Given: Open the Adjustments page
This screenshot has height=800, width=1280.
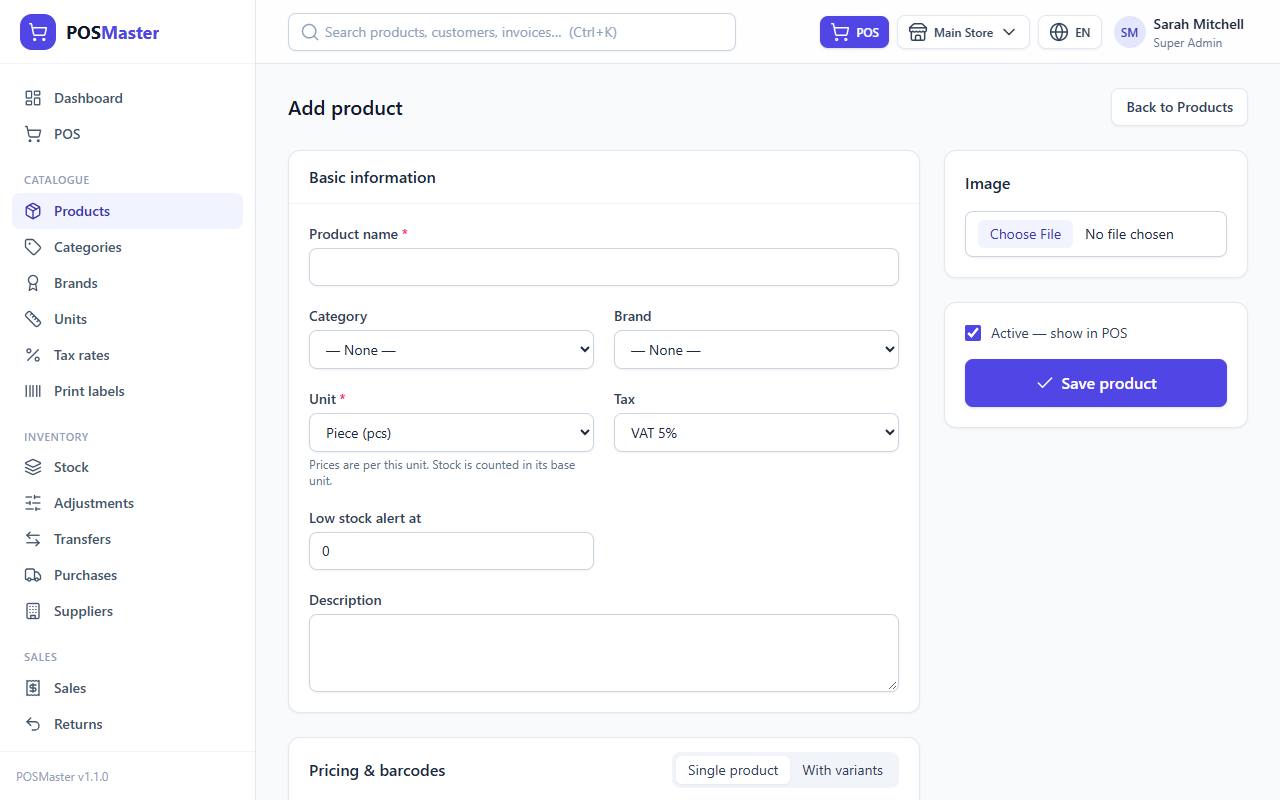Looking at the screenshot, I should [x=127, y=503].
